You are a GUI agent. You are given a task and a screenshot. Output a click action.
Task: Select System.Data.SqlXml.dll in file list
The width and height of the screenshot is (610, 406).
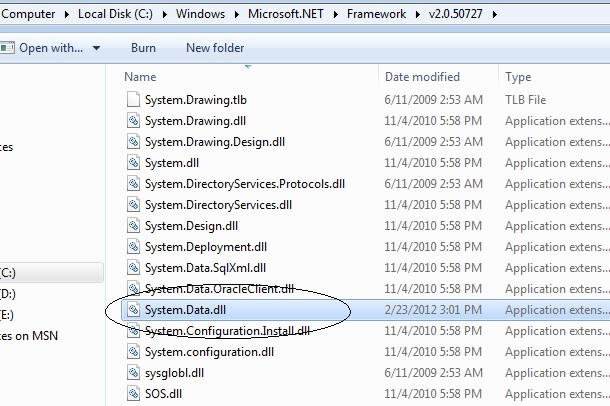point(205,268)
